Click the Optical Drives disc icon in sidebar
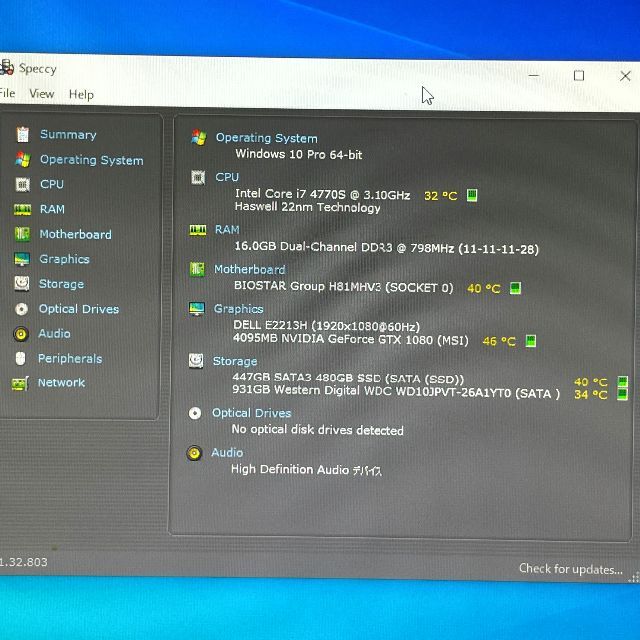Screen dimensions: 640x640 (21, 309)
